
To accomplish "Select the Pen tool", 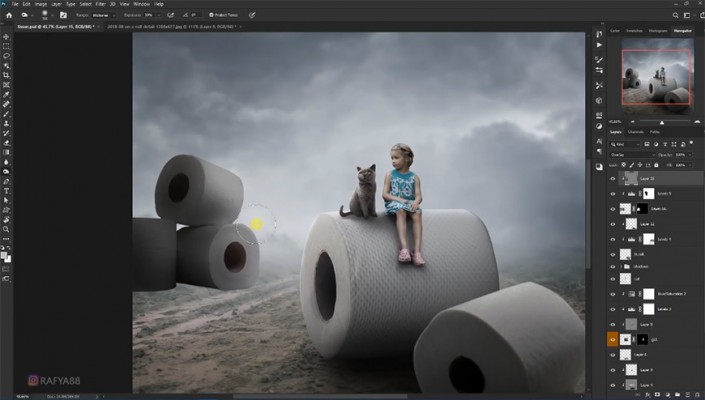I will coord(6,182).
